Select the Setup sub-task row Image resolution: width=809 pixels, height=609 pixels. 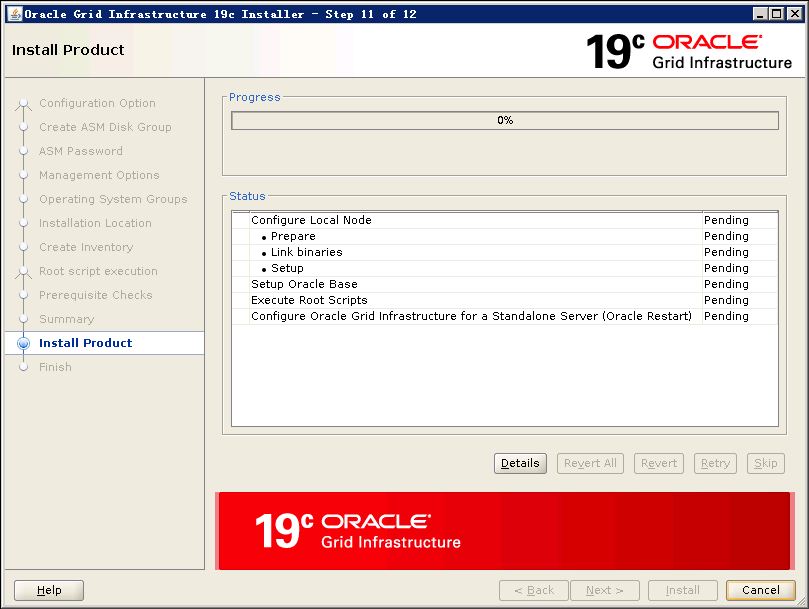click(505, 268)
